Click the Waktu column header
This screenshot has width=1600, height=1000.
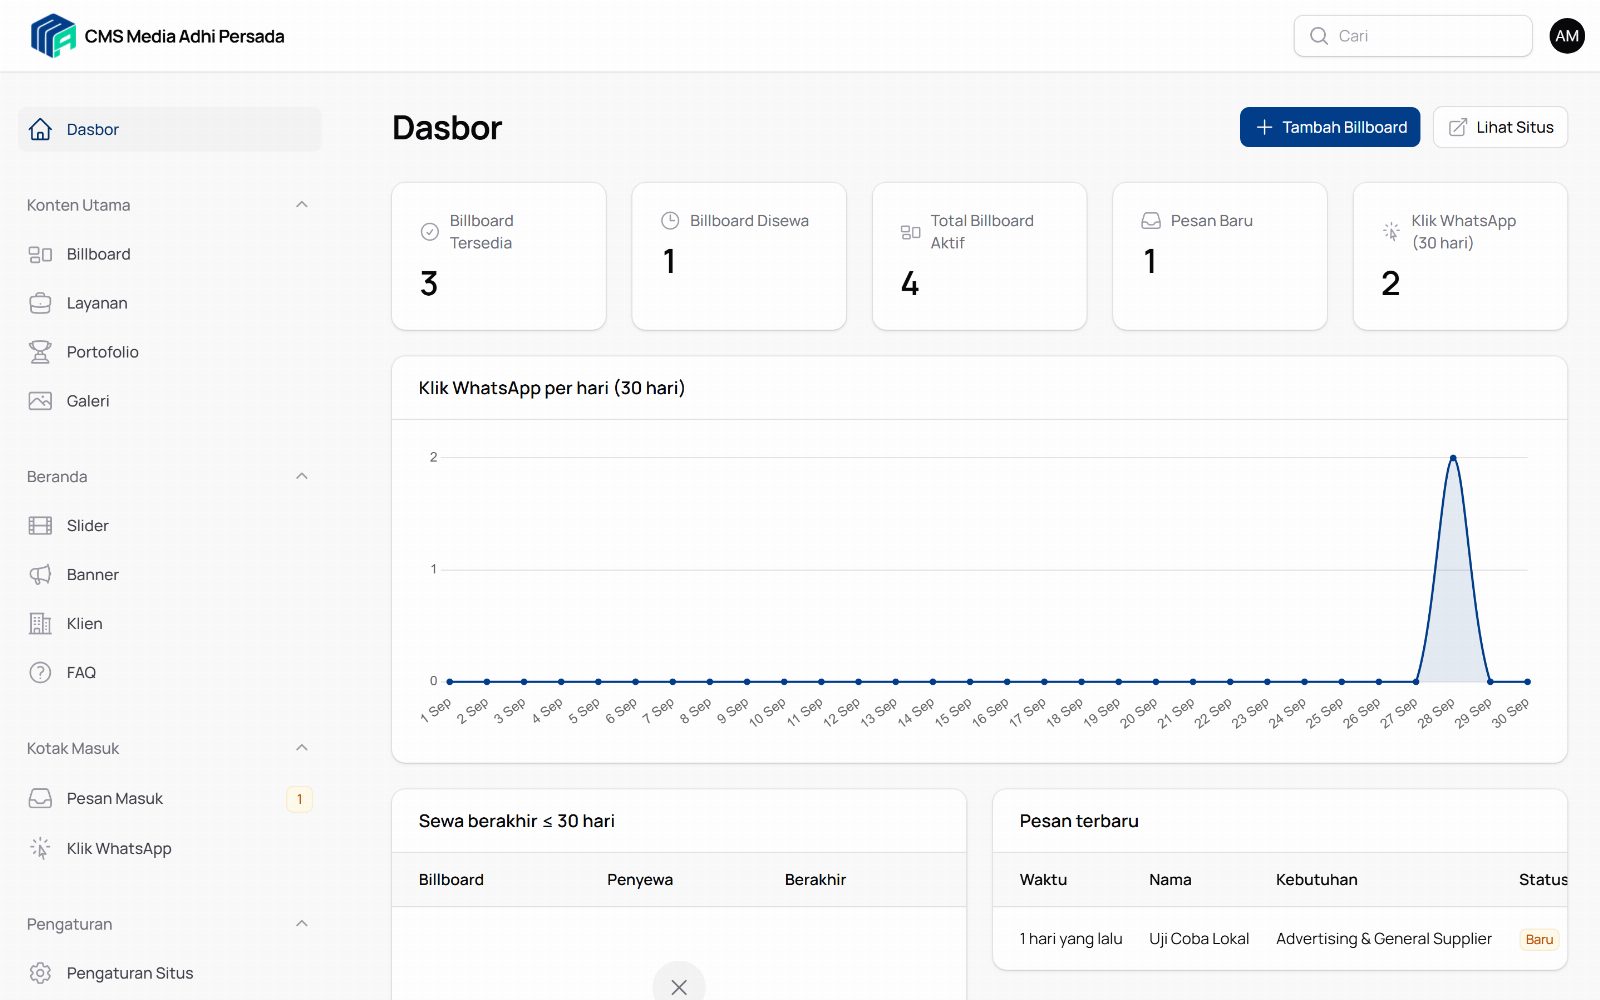point(1043,880)
